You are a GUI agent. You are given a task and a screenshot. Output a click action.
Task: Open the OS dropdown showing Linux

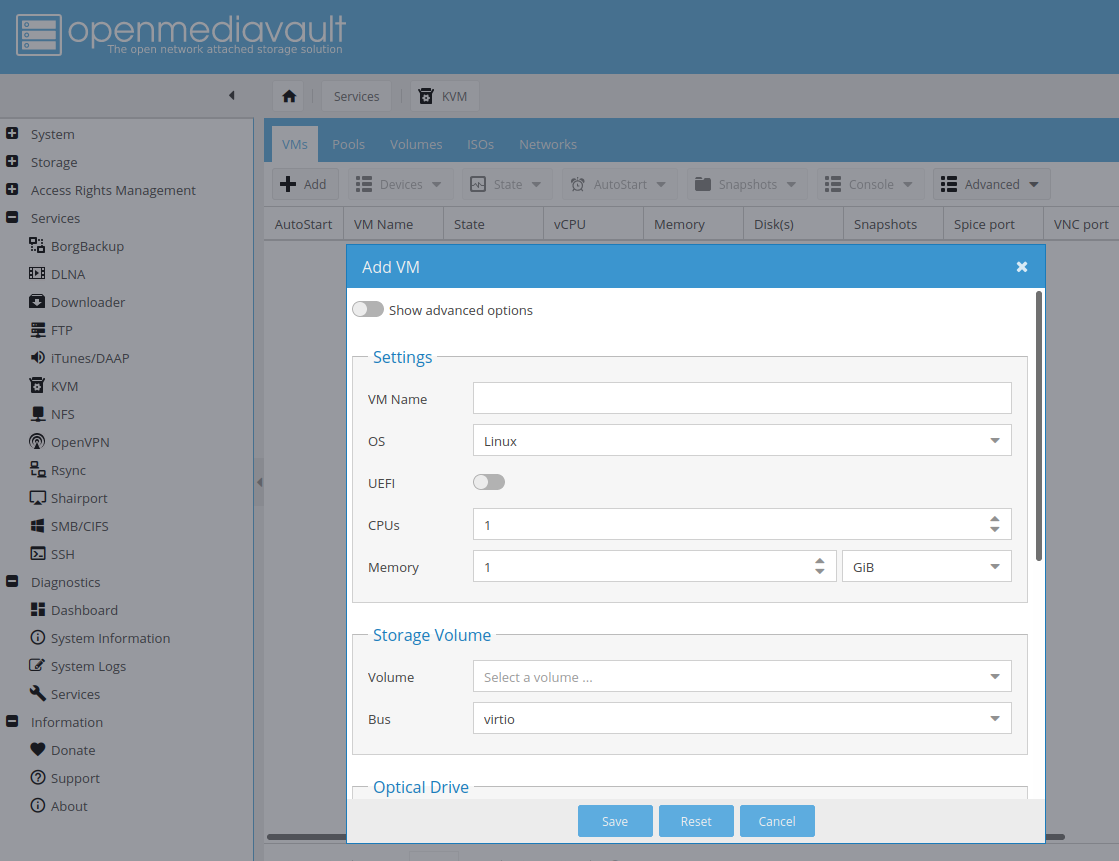pyautogui.click(x=741, y=441)
